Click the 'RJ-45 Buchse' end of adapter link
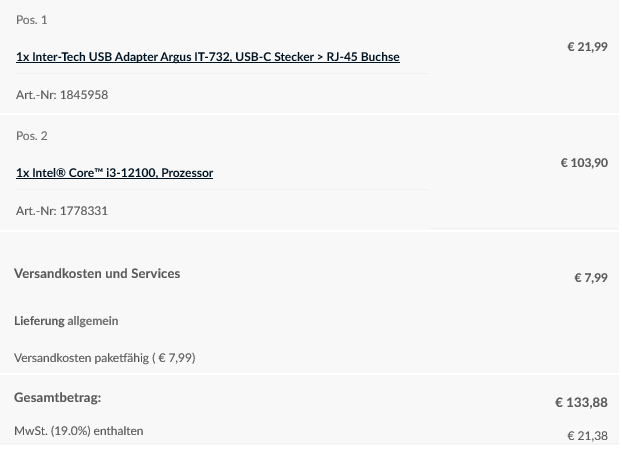 point(363,57)
